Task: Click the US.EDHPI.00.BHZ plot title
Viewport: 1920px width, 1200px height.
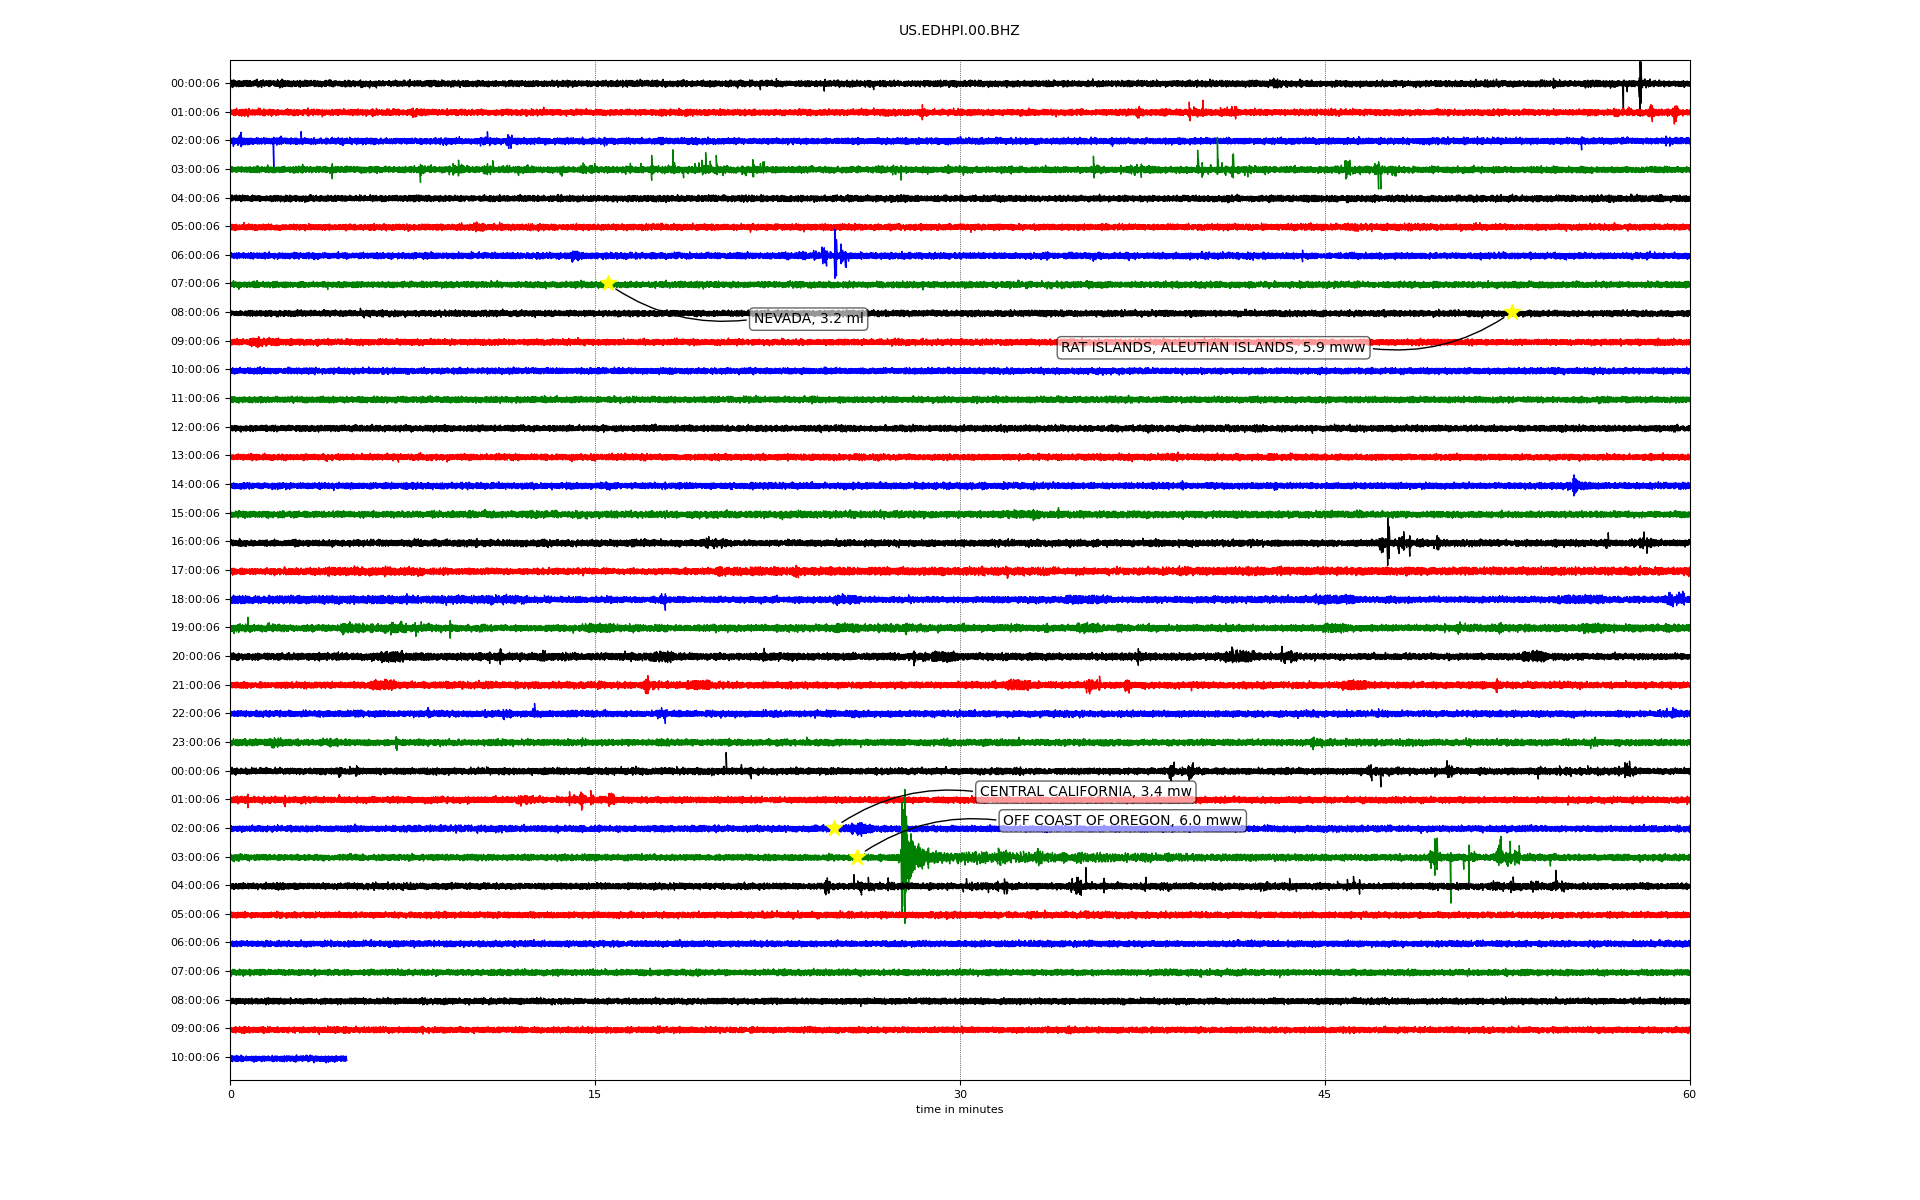Action: click(959, 31)
